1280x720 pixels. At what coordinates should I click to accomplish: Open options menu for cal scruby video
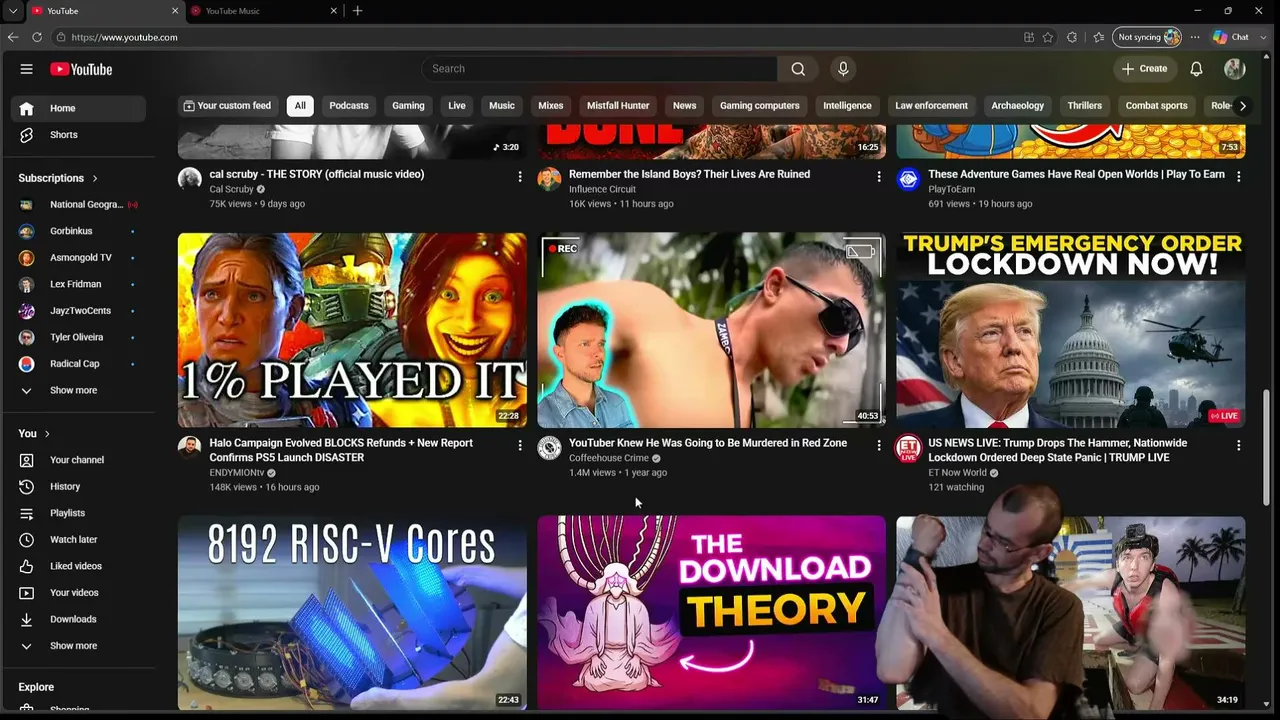click(x=519, y=176)
